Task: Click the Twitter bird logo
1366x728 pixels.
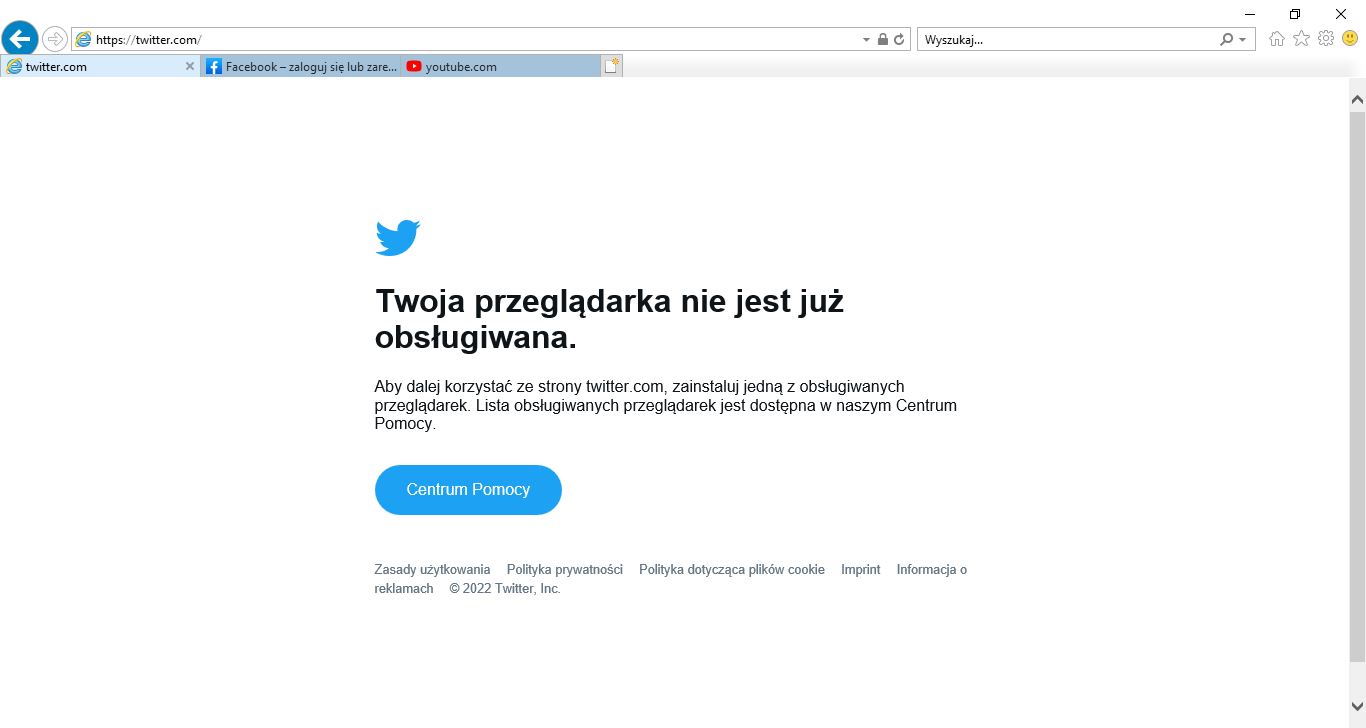Action: pos(398,238)
